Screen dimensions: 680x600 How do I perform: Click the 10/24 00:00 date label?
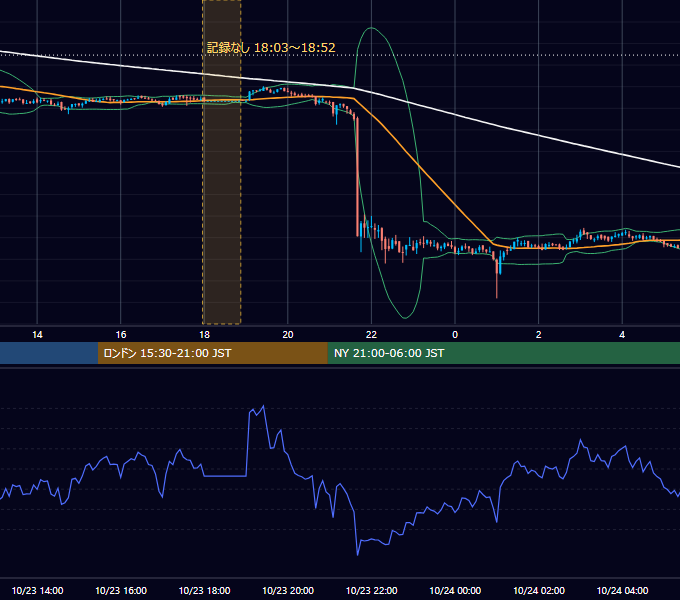pos(455,590)
